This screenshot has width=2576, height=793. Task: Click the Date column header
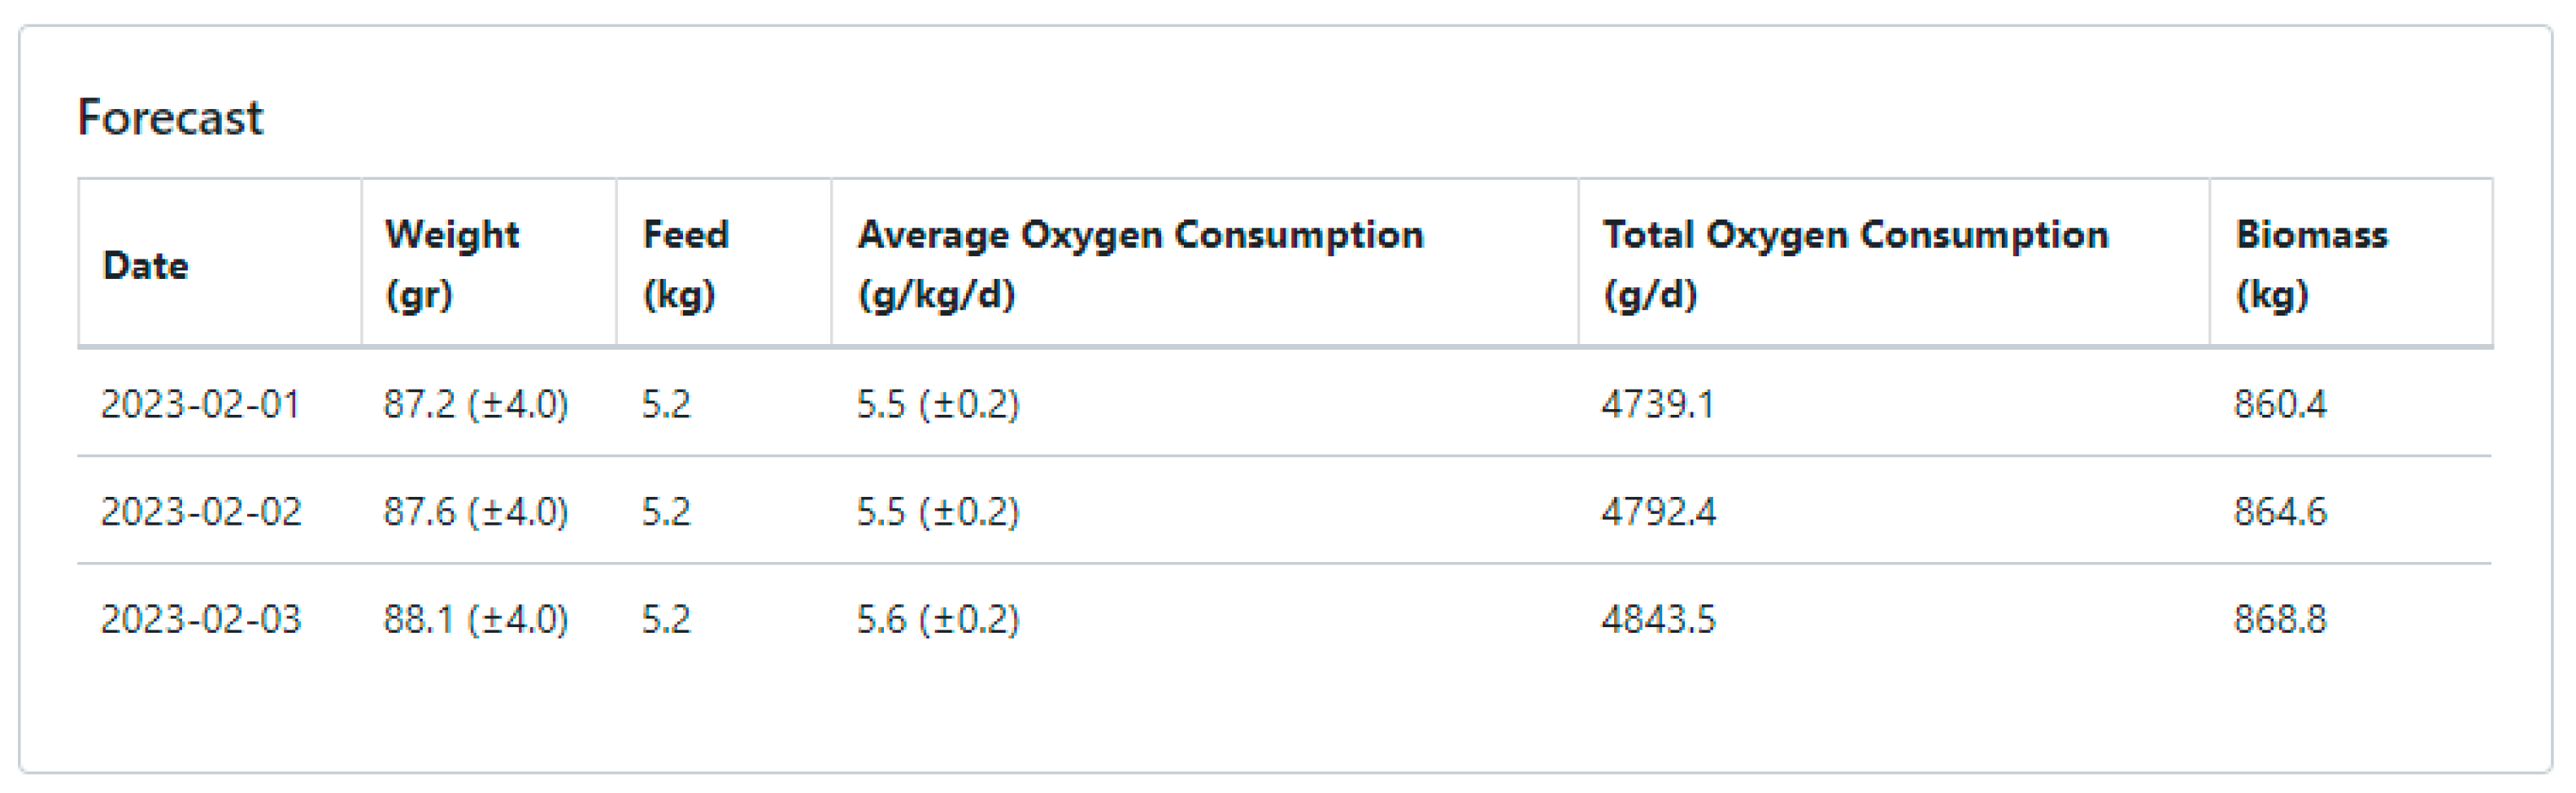(x=146, y=266)
